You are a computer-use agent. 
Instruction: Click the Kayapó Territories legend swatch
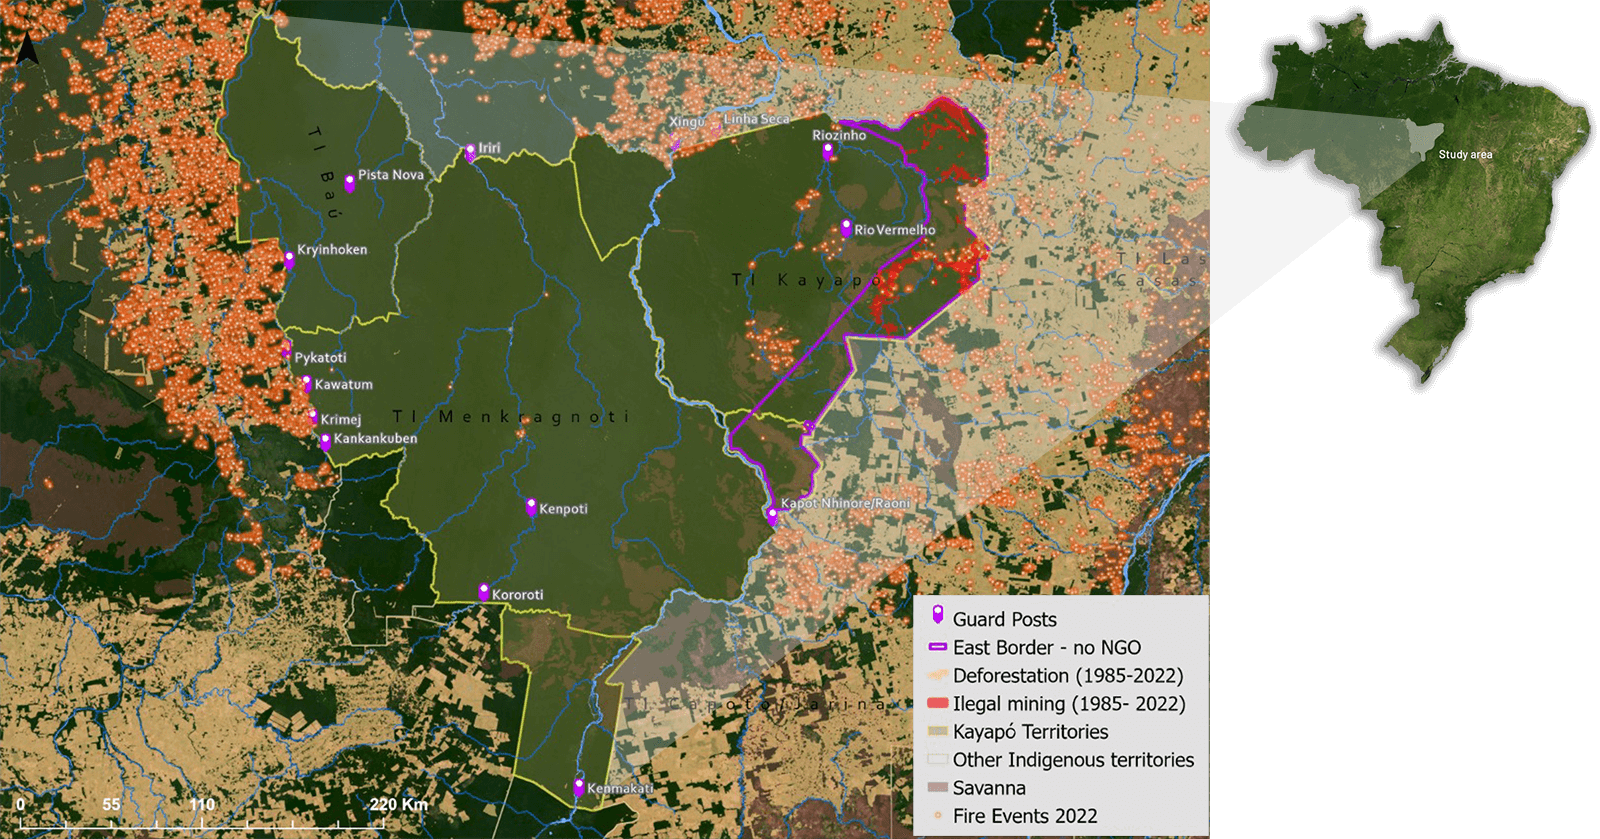tap(938, 731)
